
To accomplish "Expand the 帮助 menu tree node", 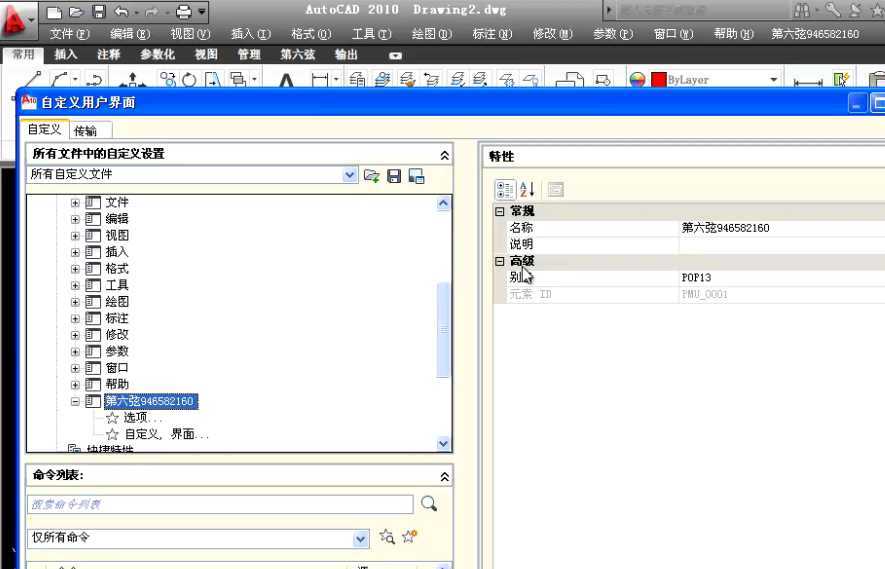I will pyautogui.click(x=75, y=385).
